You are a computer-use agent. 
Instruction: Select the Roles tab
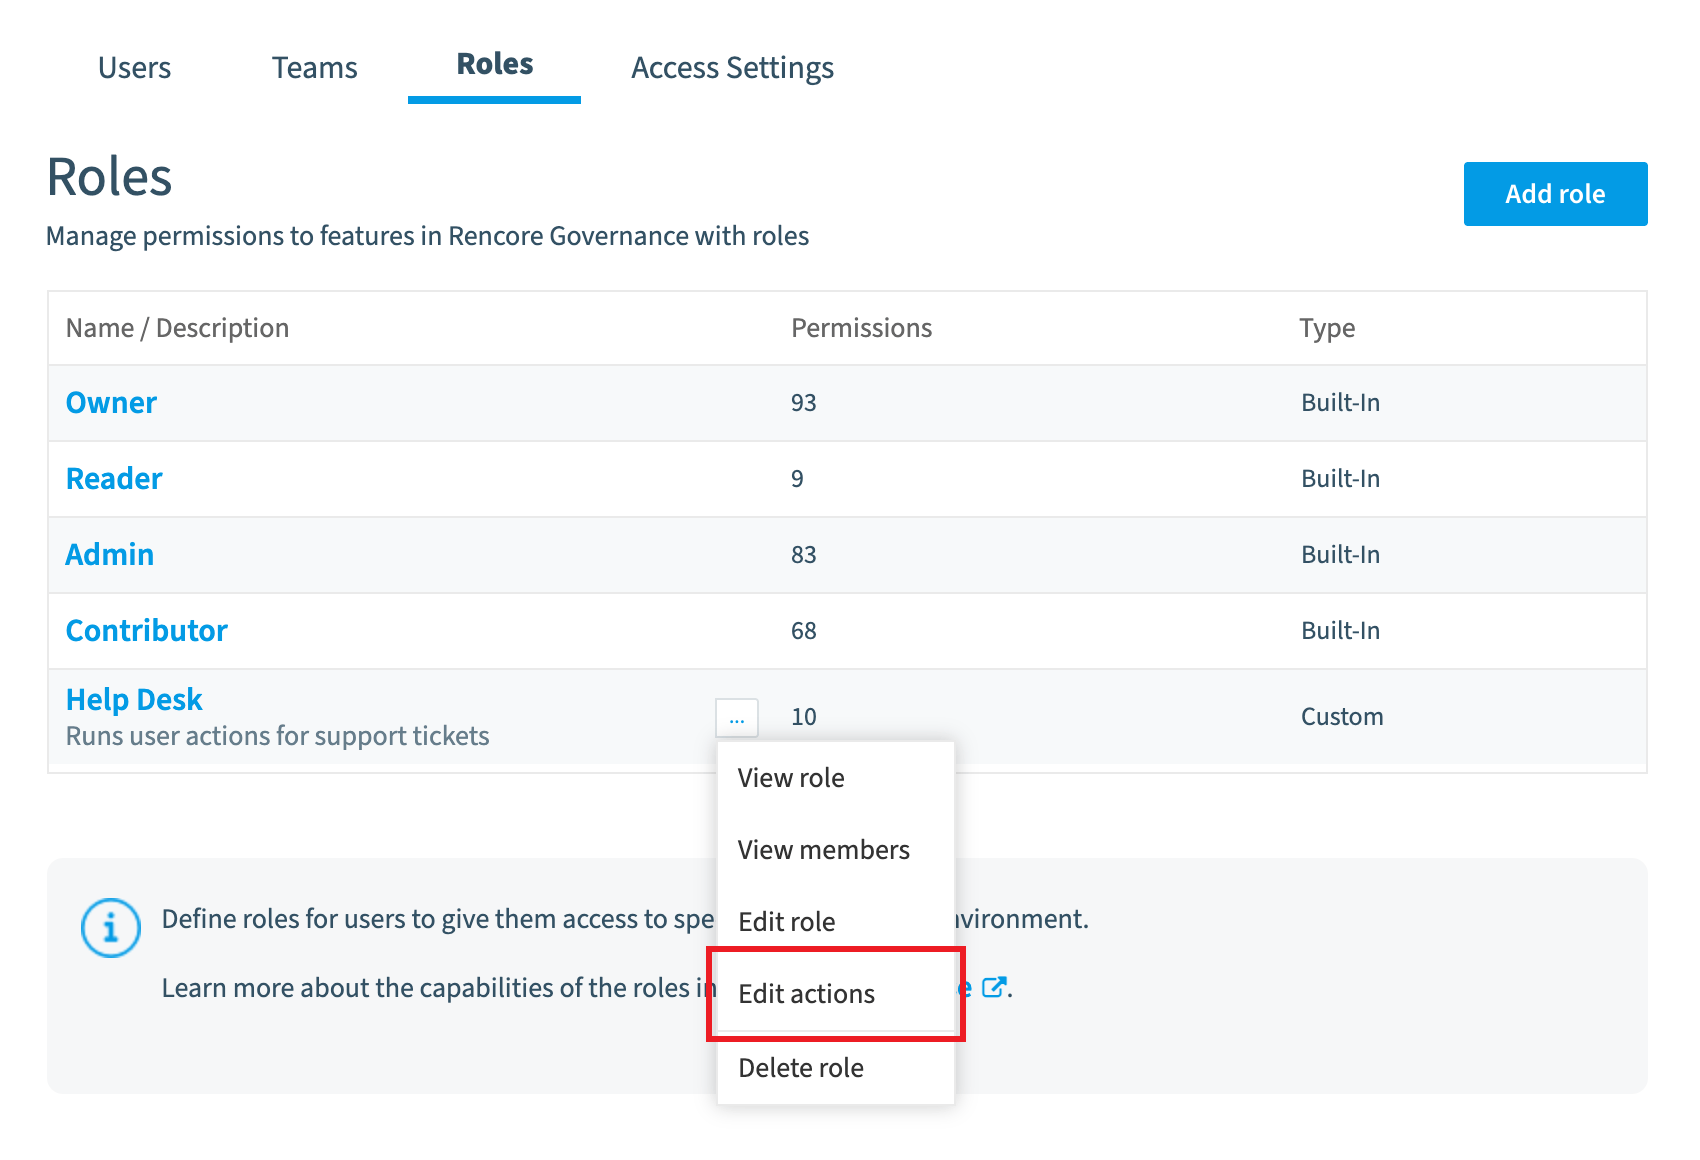coord(495,65)
